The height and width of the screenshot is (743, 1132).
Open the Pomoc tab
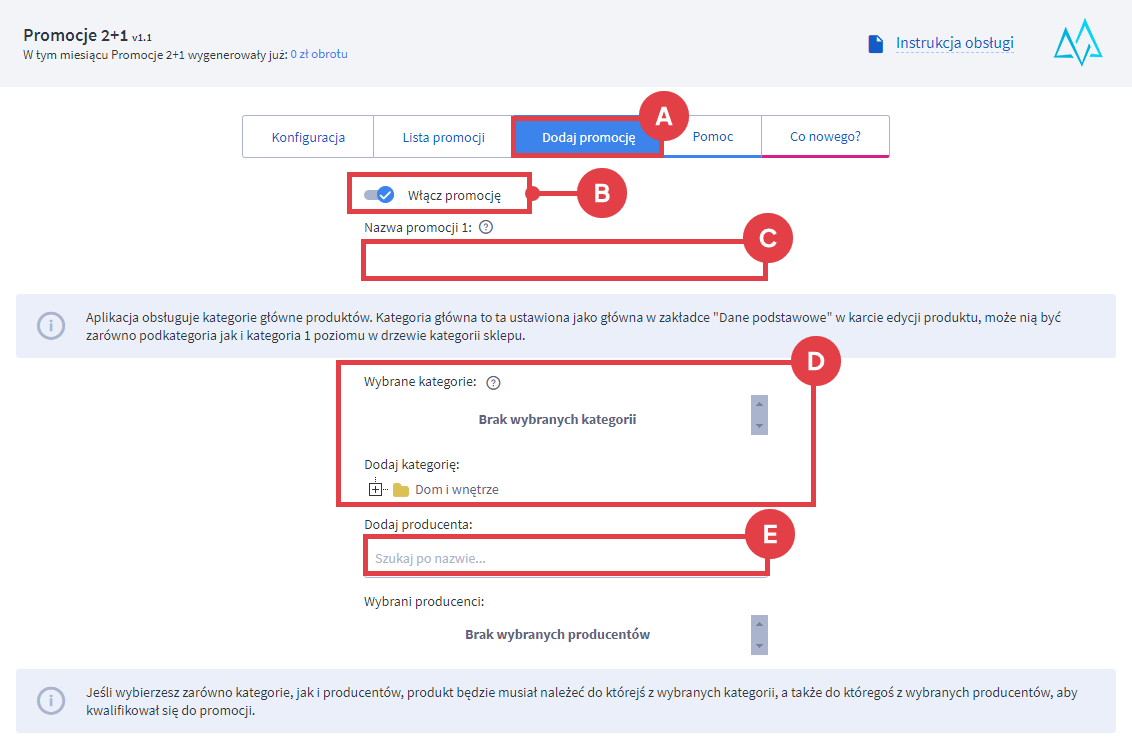tap(712, 137)
